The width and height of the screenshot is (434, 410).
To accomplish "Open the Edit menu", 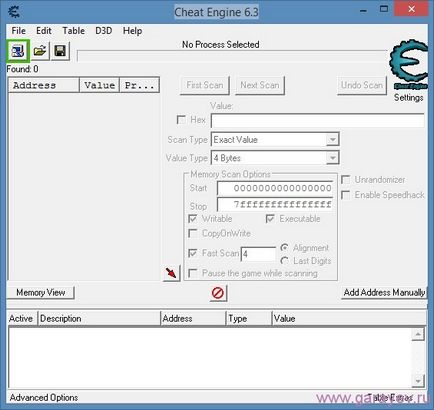I will tap(44, 31).
